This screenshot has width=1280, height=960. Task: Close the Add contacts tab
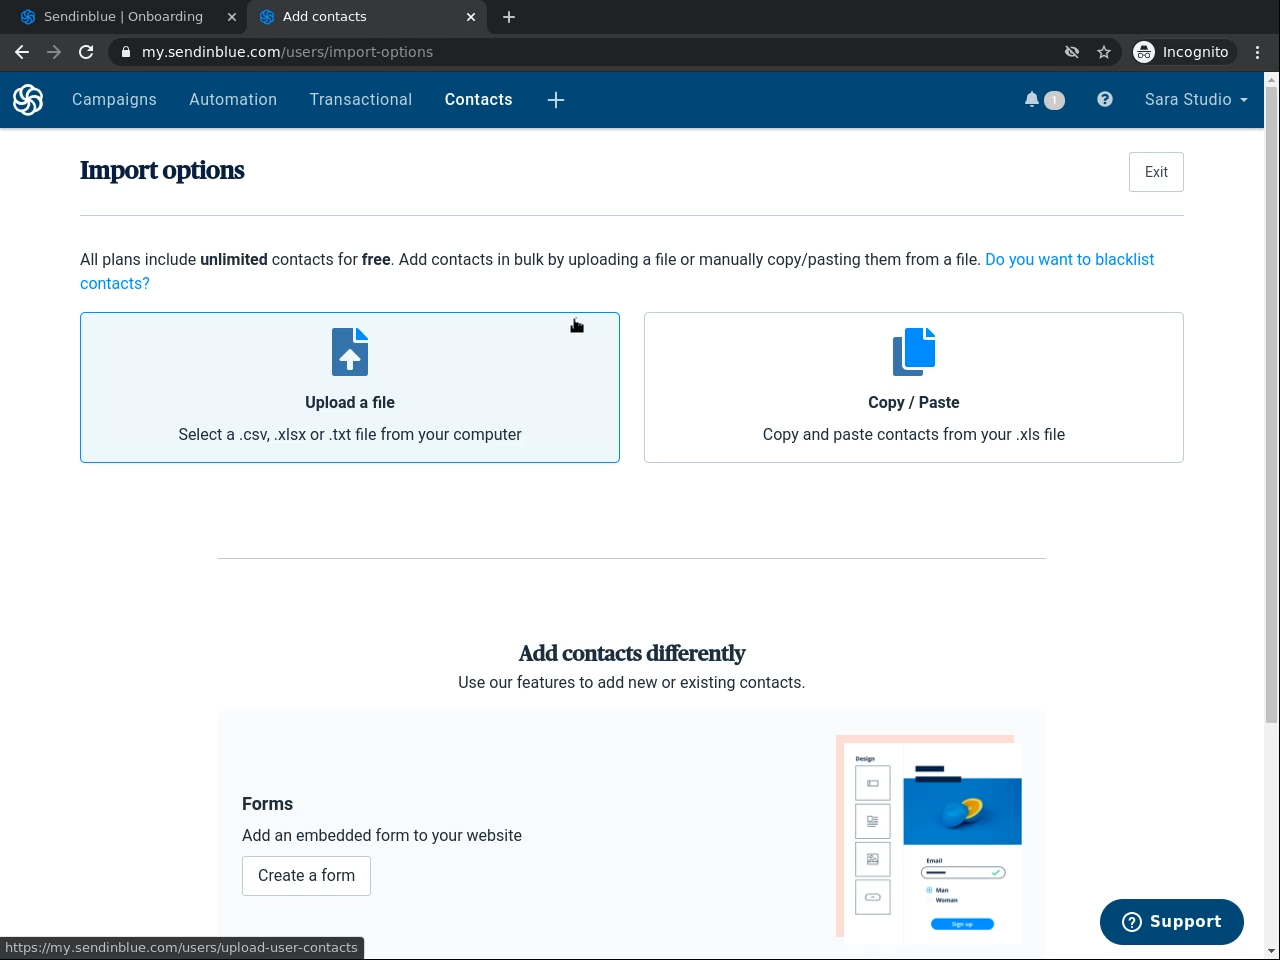coord(471,17)
